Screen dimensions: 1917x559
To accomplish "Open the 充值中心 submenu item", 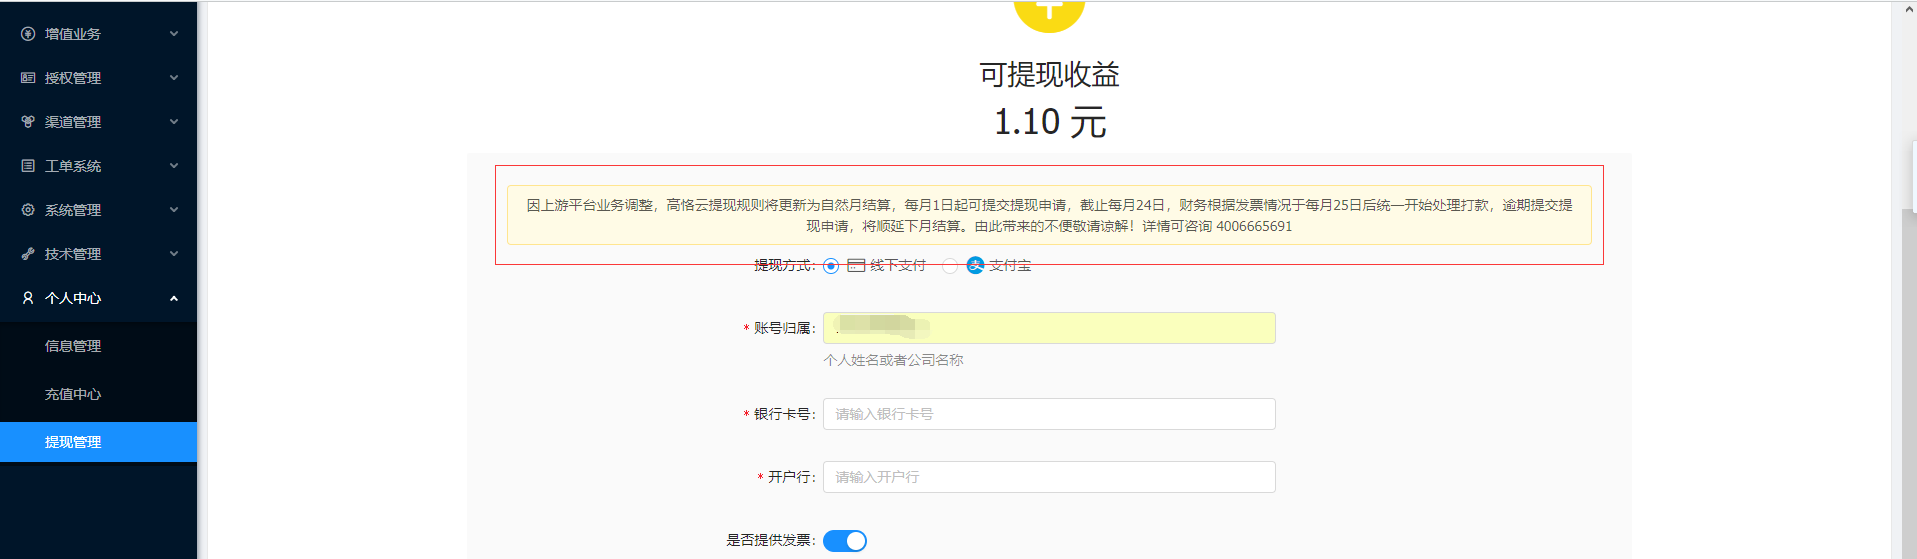I will (x=73, y=394).
